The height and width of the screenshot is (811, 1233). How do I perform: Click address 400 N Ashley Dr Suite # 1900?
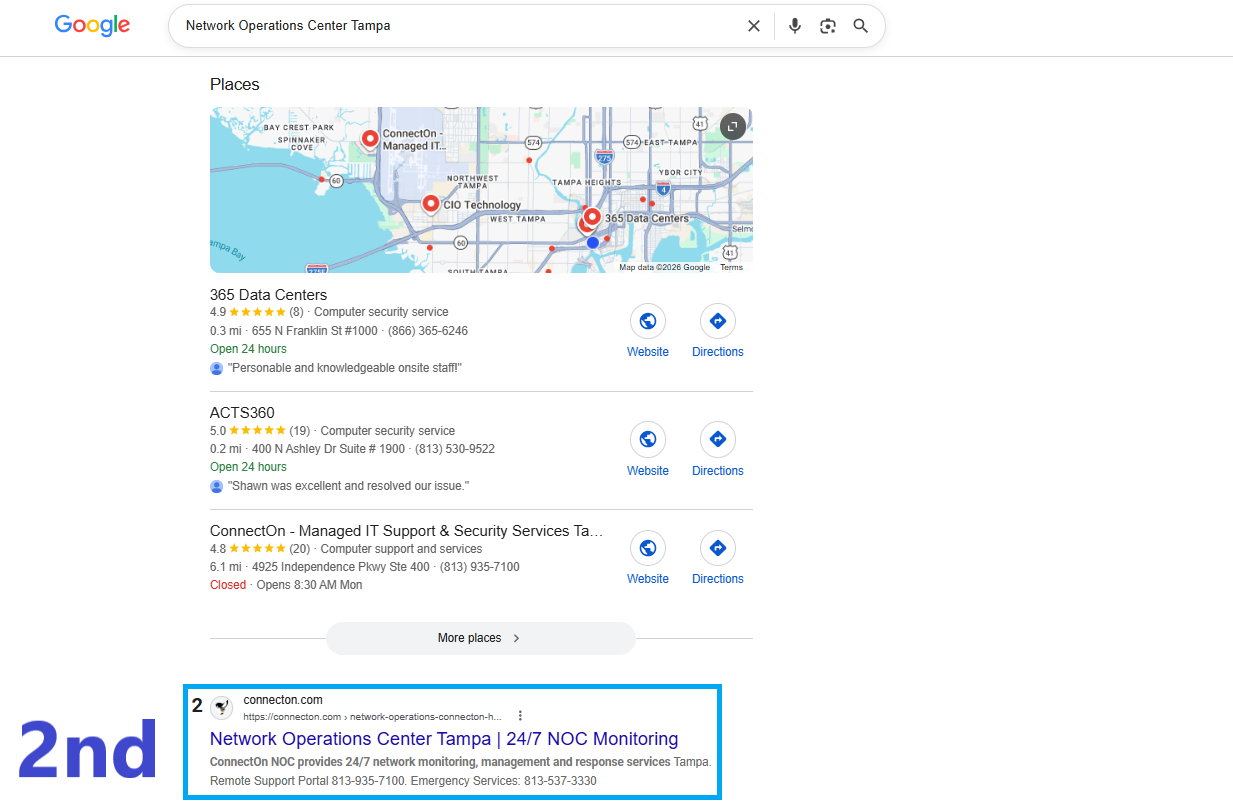click(328, 449)
